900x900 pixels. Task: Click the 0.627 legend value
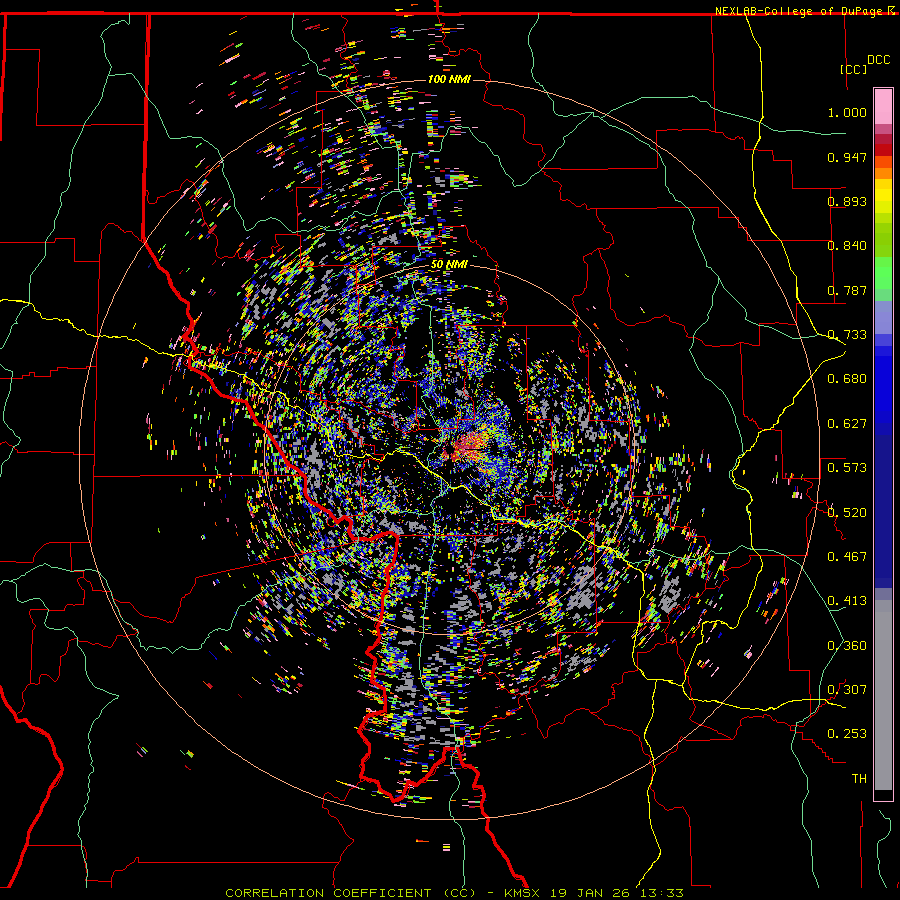(847, 424)
